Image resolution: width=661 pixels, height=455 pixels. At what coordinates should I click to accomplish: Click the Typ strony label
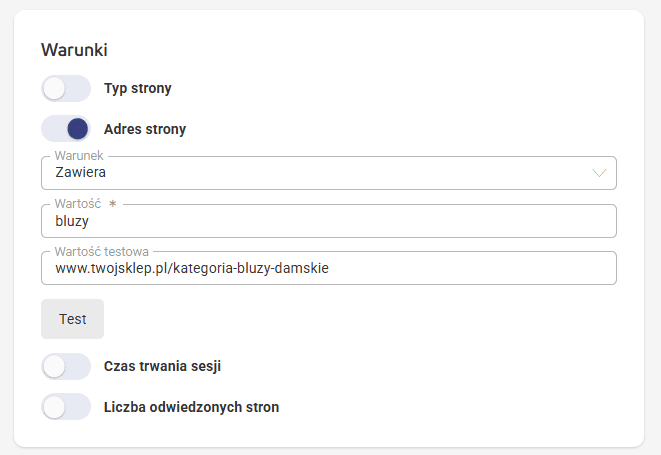[138, 89]
